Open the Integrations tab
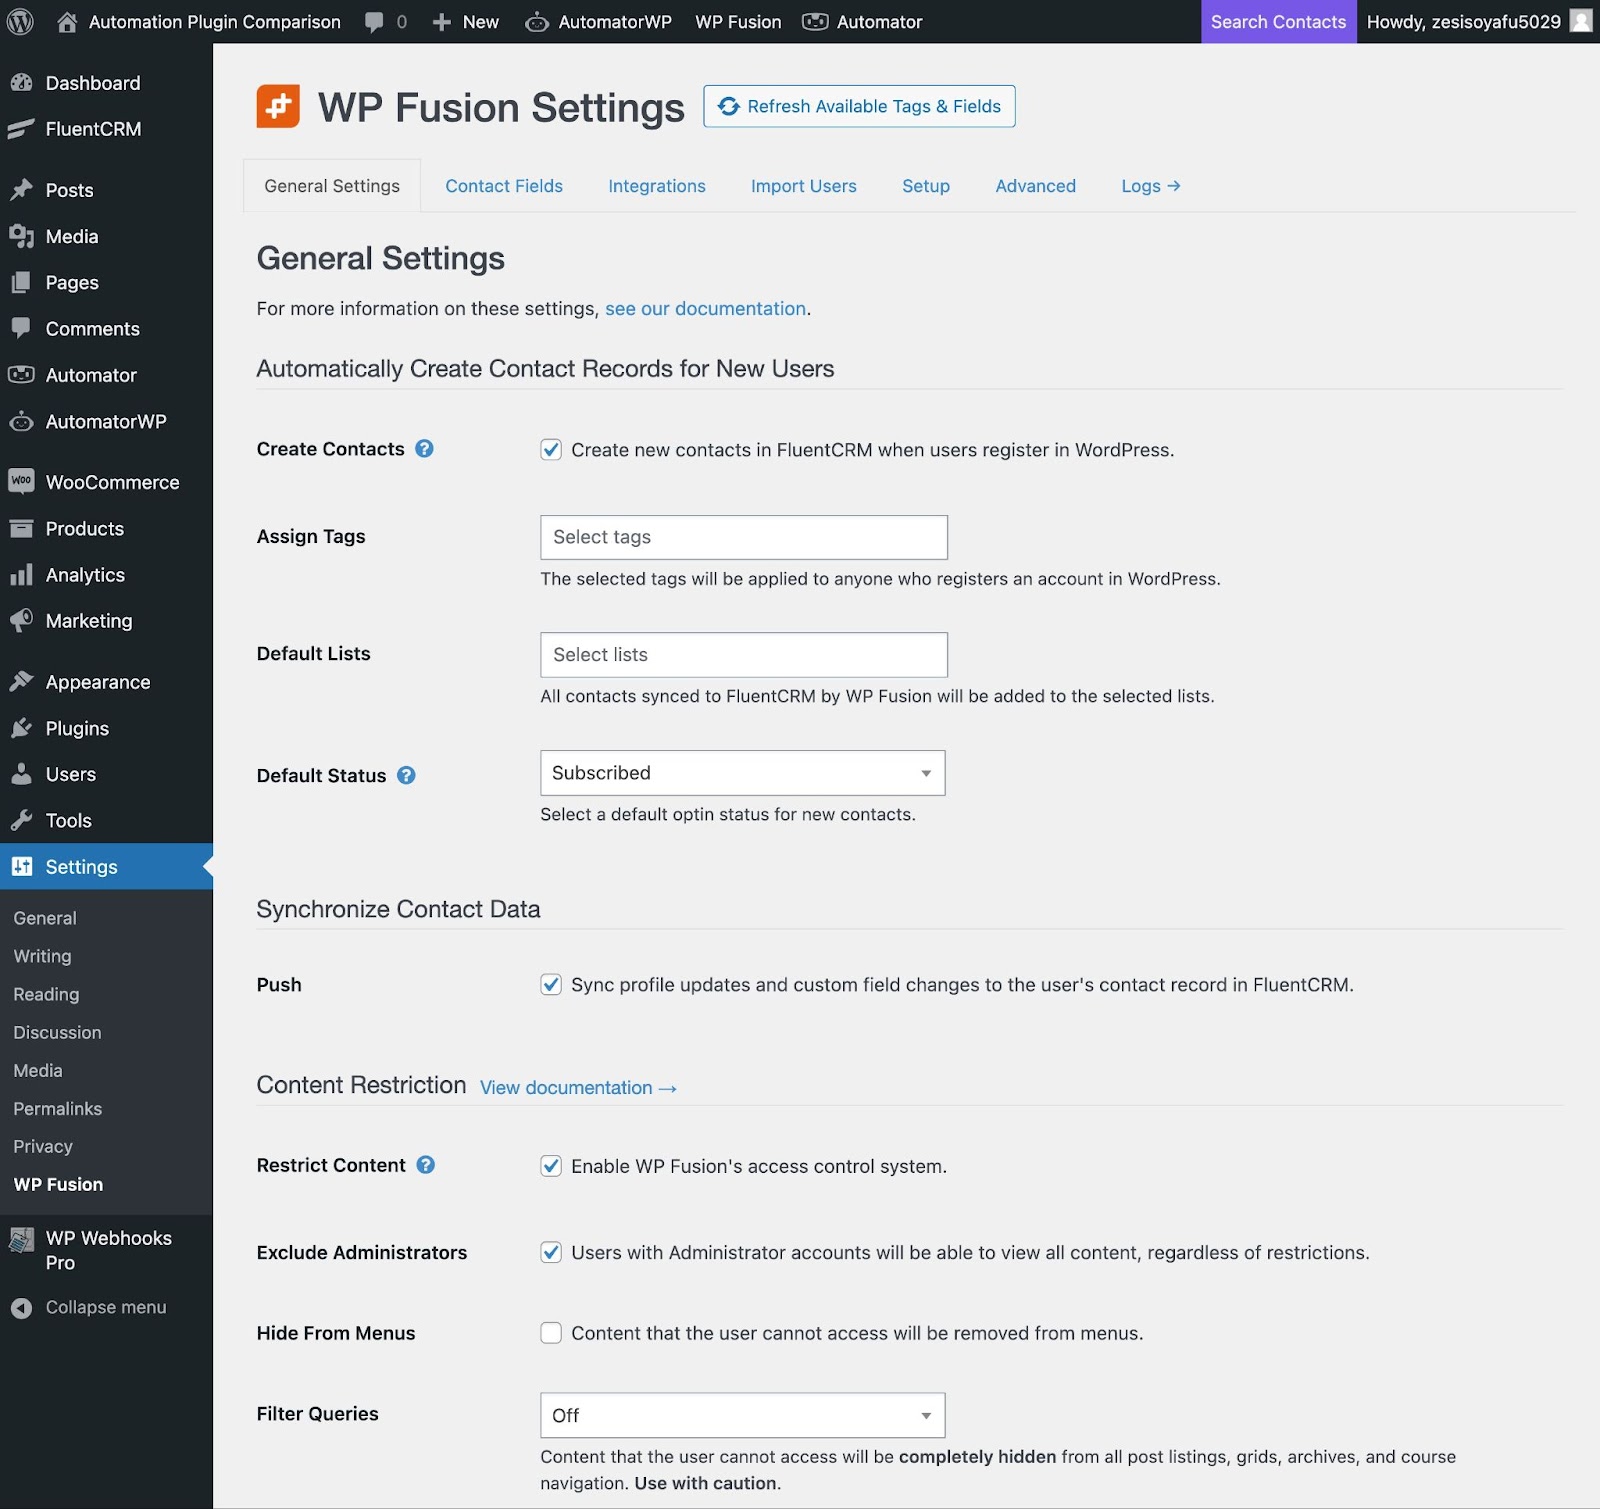Image resolution: width=1600 pixels, height=1509 pixels. click(657, 186)
